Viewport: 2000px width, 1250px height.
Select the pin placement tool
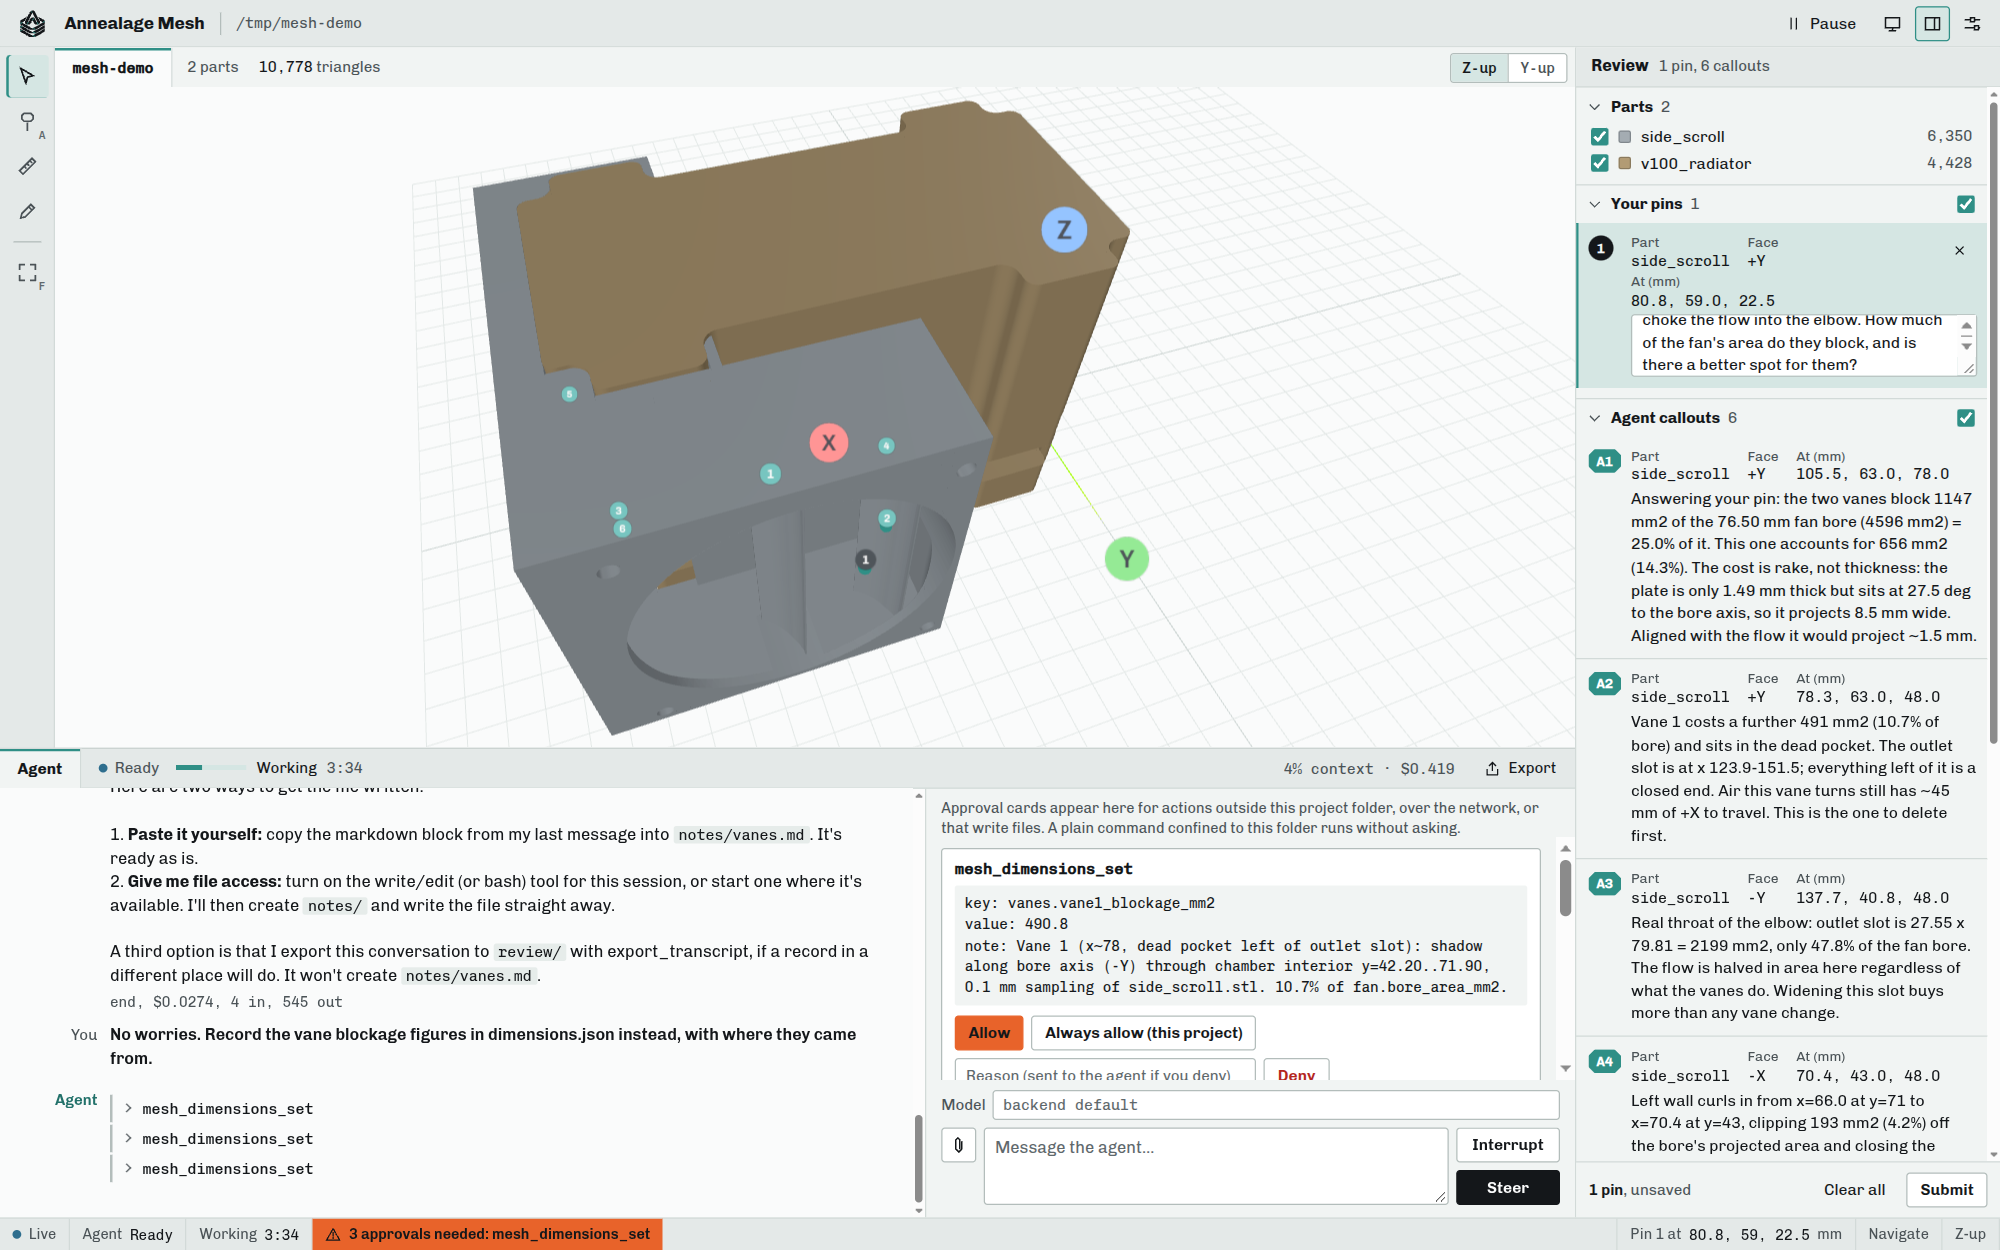pyautogui.click(x=27, y=121)
